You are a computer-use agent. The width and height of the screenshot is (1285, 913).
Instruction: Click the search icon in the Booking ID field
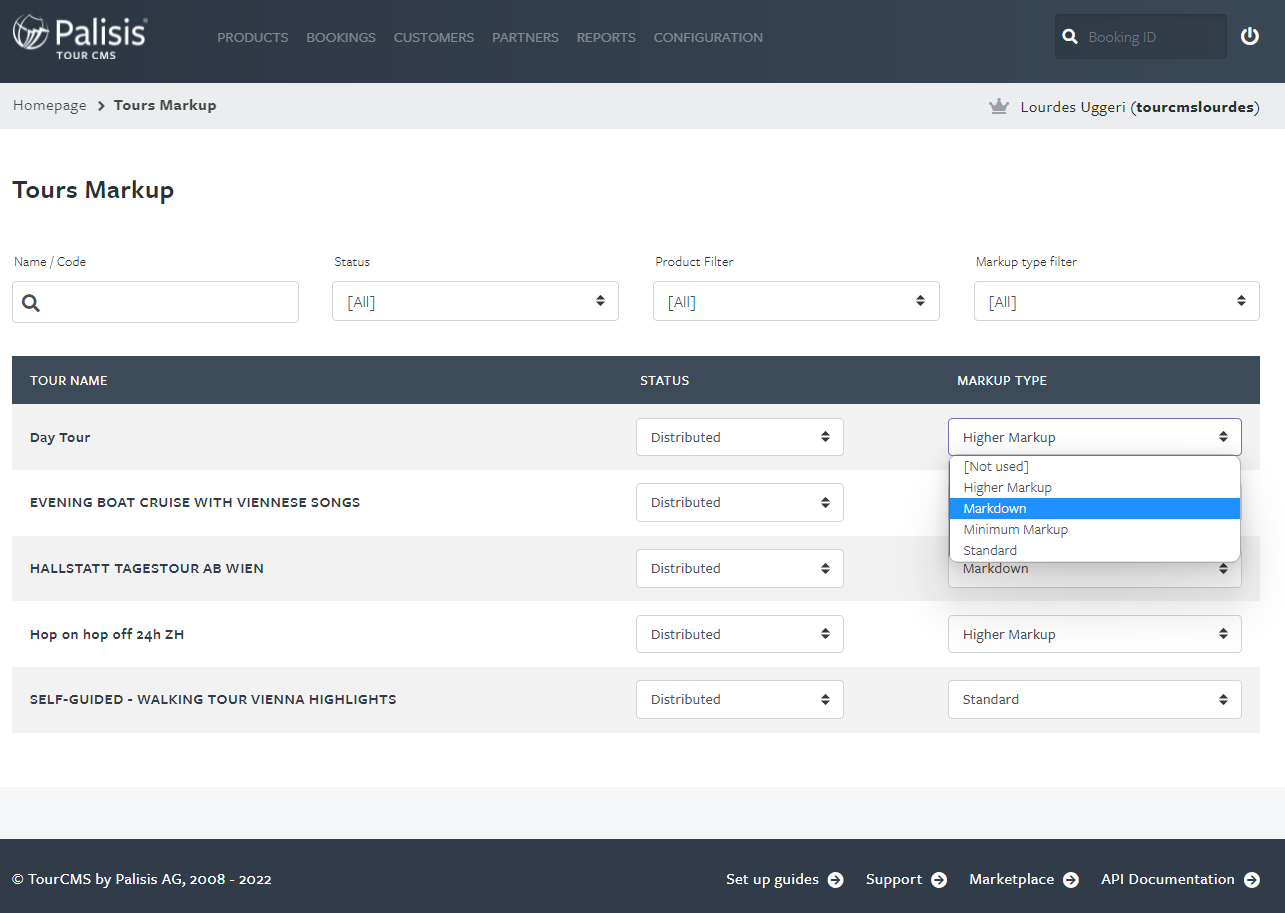(1070, 36)
